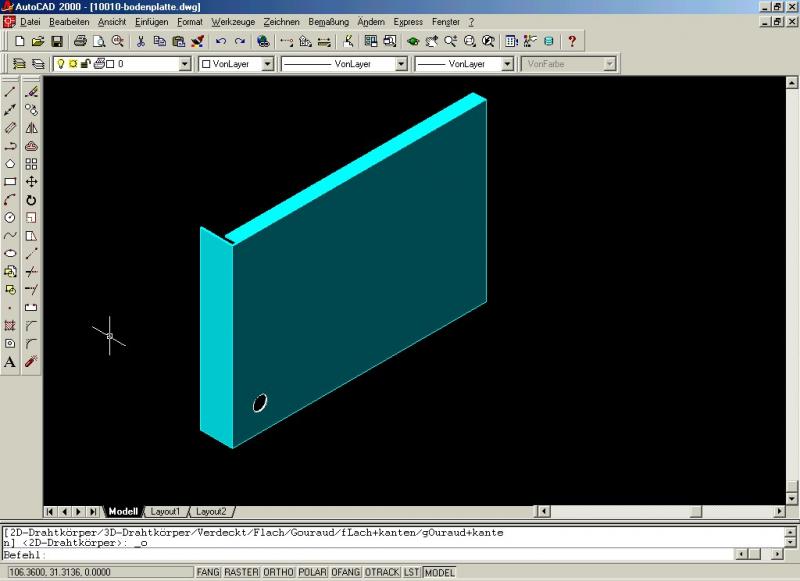Open the color control VonLayer dropdown
The width and height of the screenshot is (800, 581).
click(x=268, y=64)
